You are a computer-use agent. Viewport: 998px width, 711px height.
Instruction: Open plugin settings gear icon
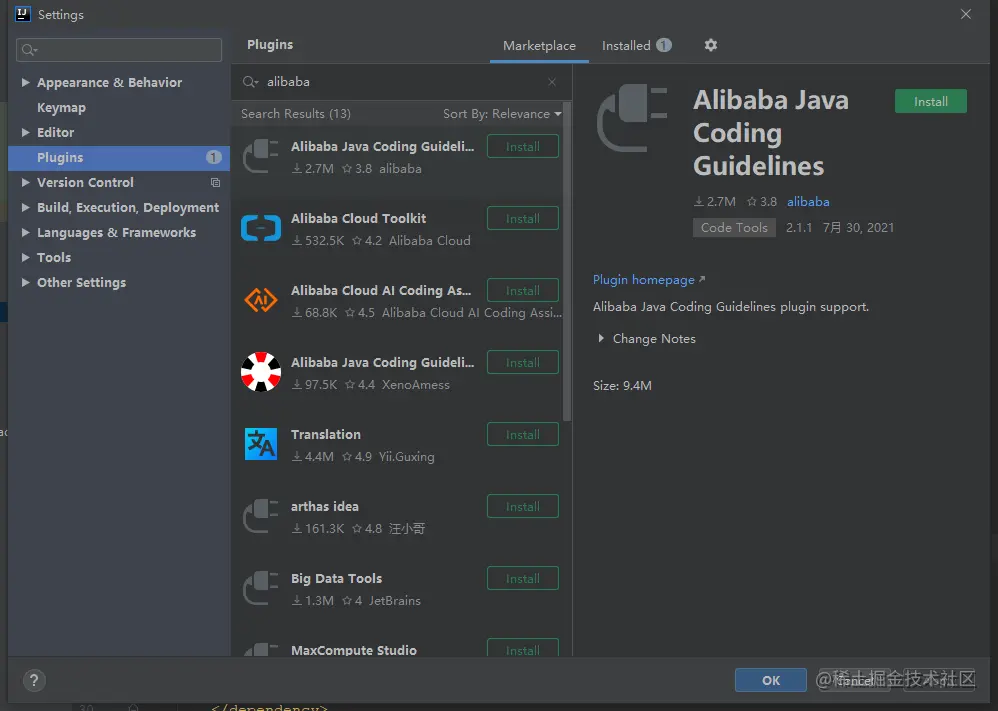click(x=711, y=45)
